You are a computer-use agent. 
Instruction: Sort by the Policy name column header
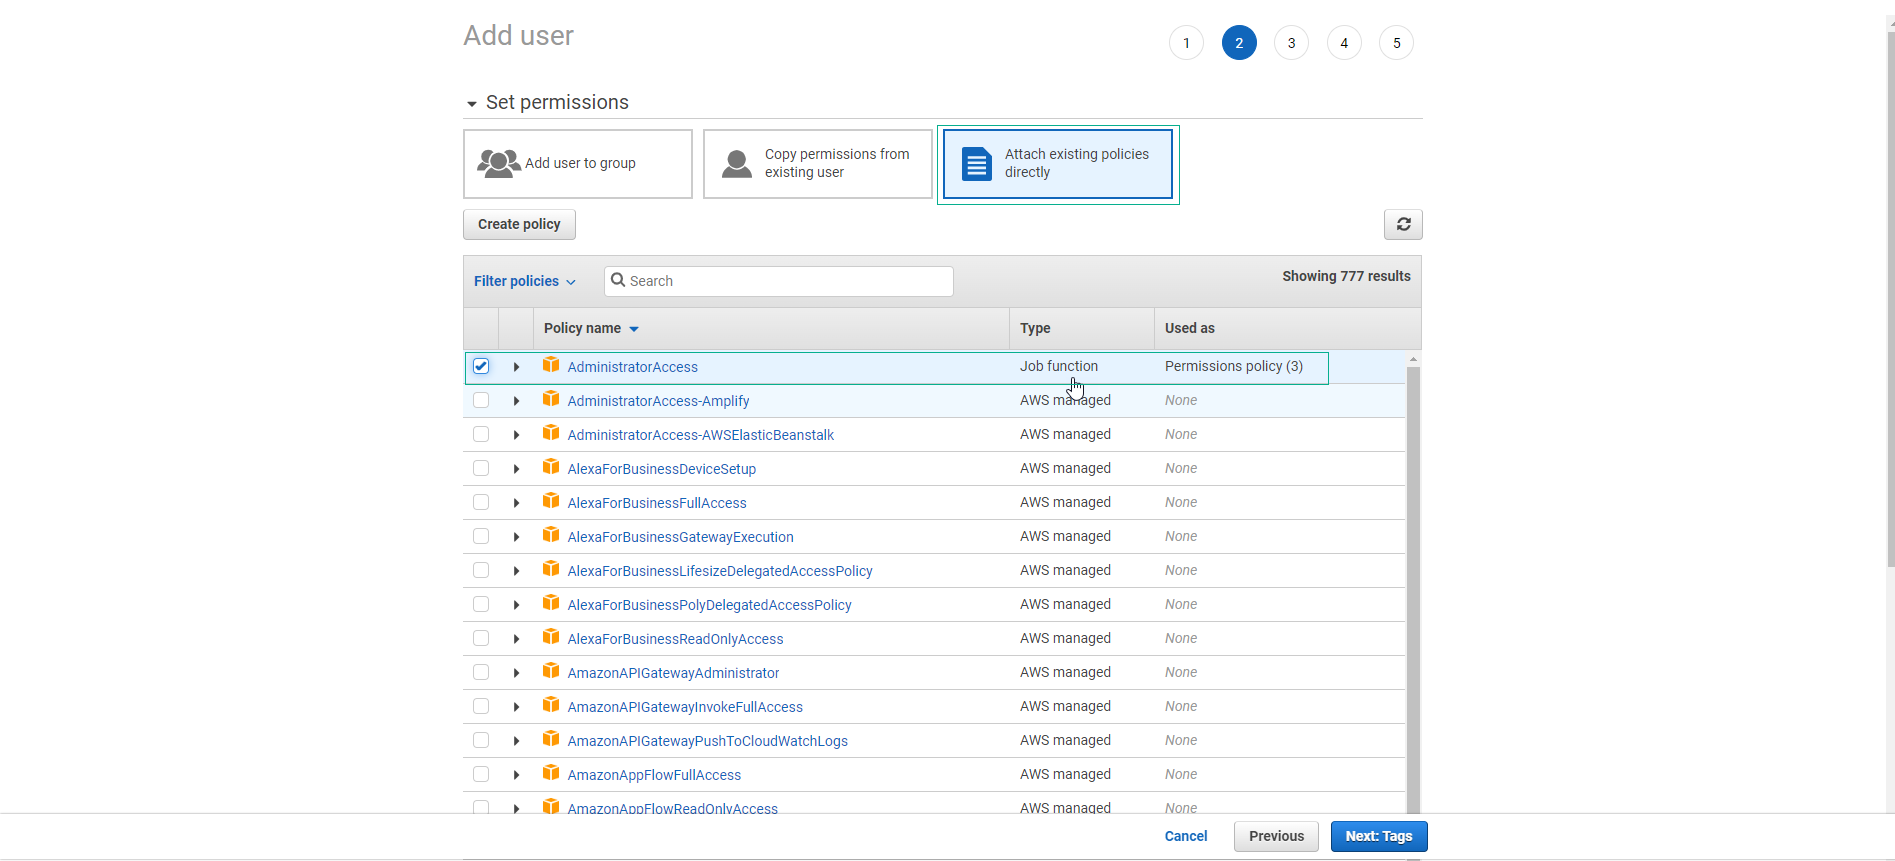coord(591,328)
